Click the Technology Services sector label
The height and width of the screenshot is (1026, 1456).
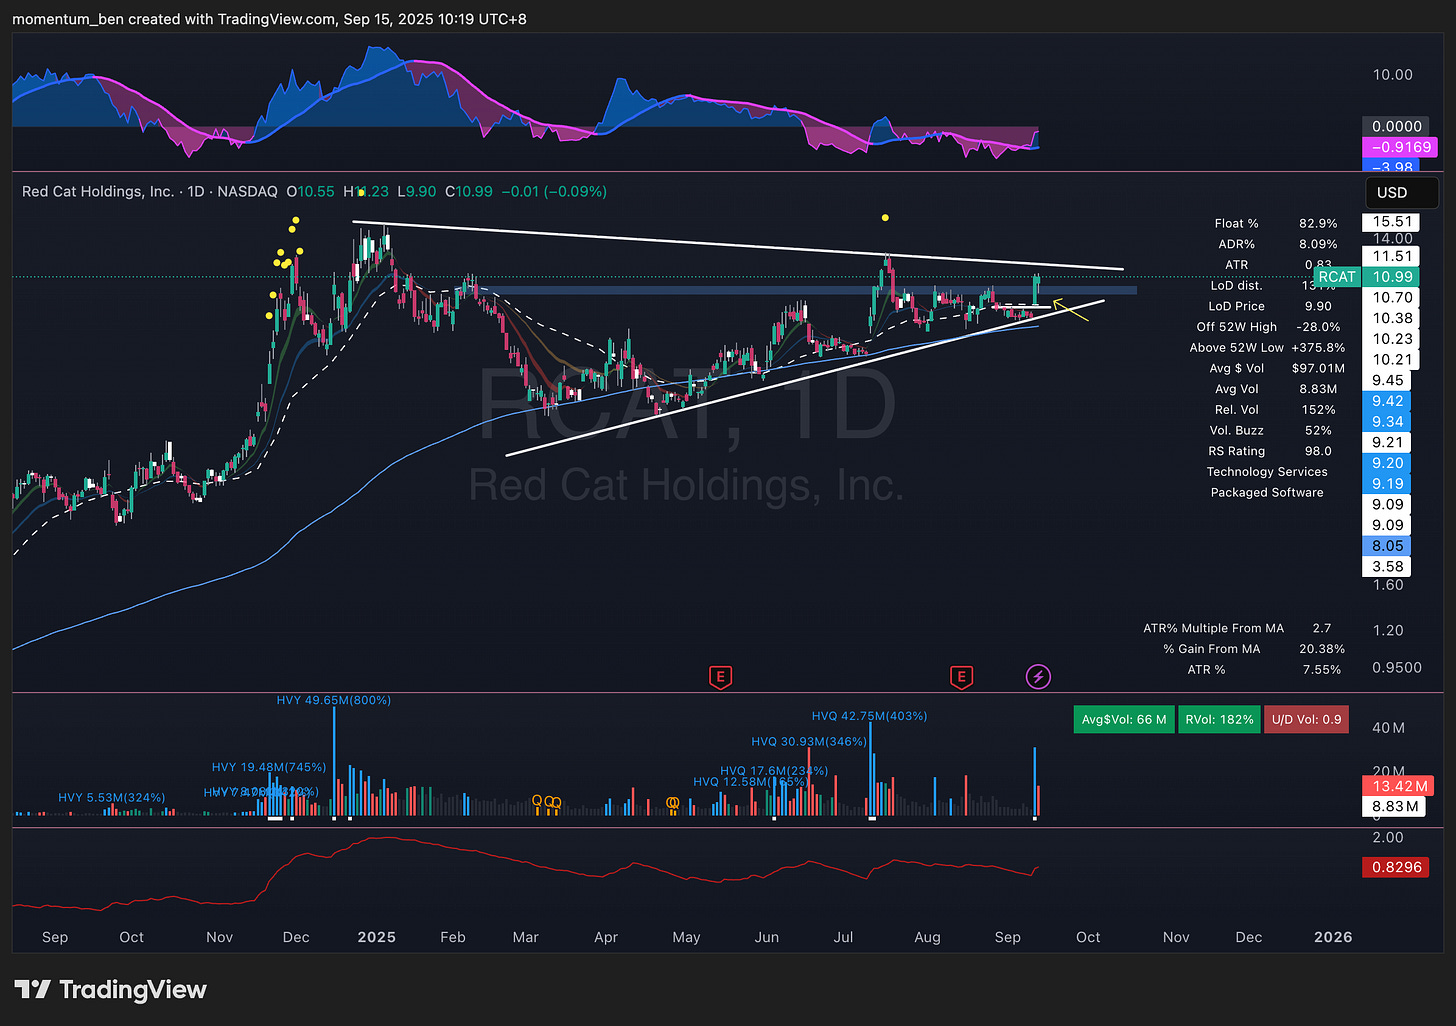tap(1267, 472)
